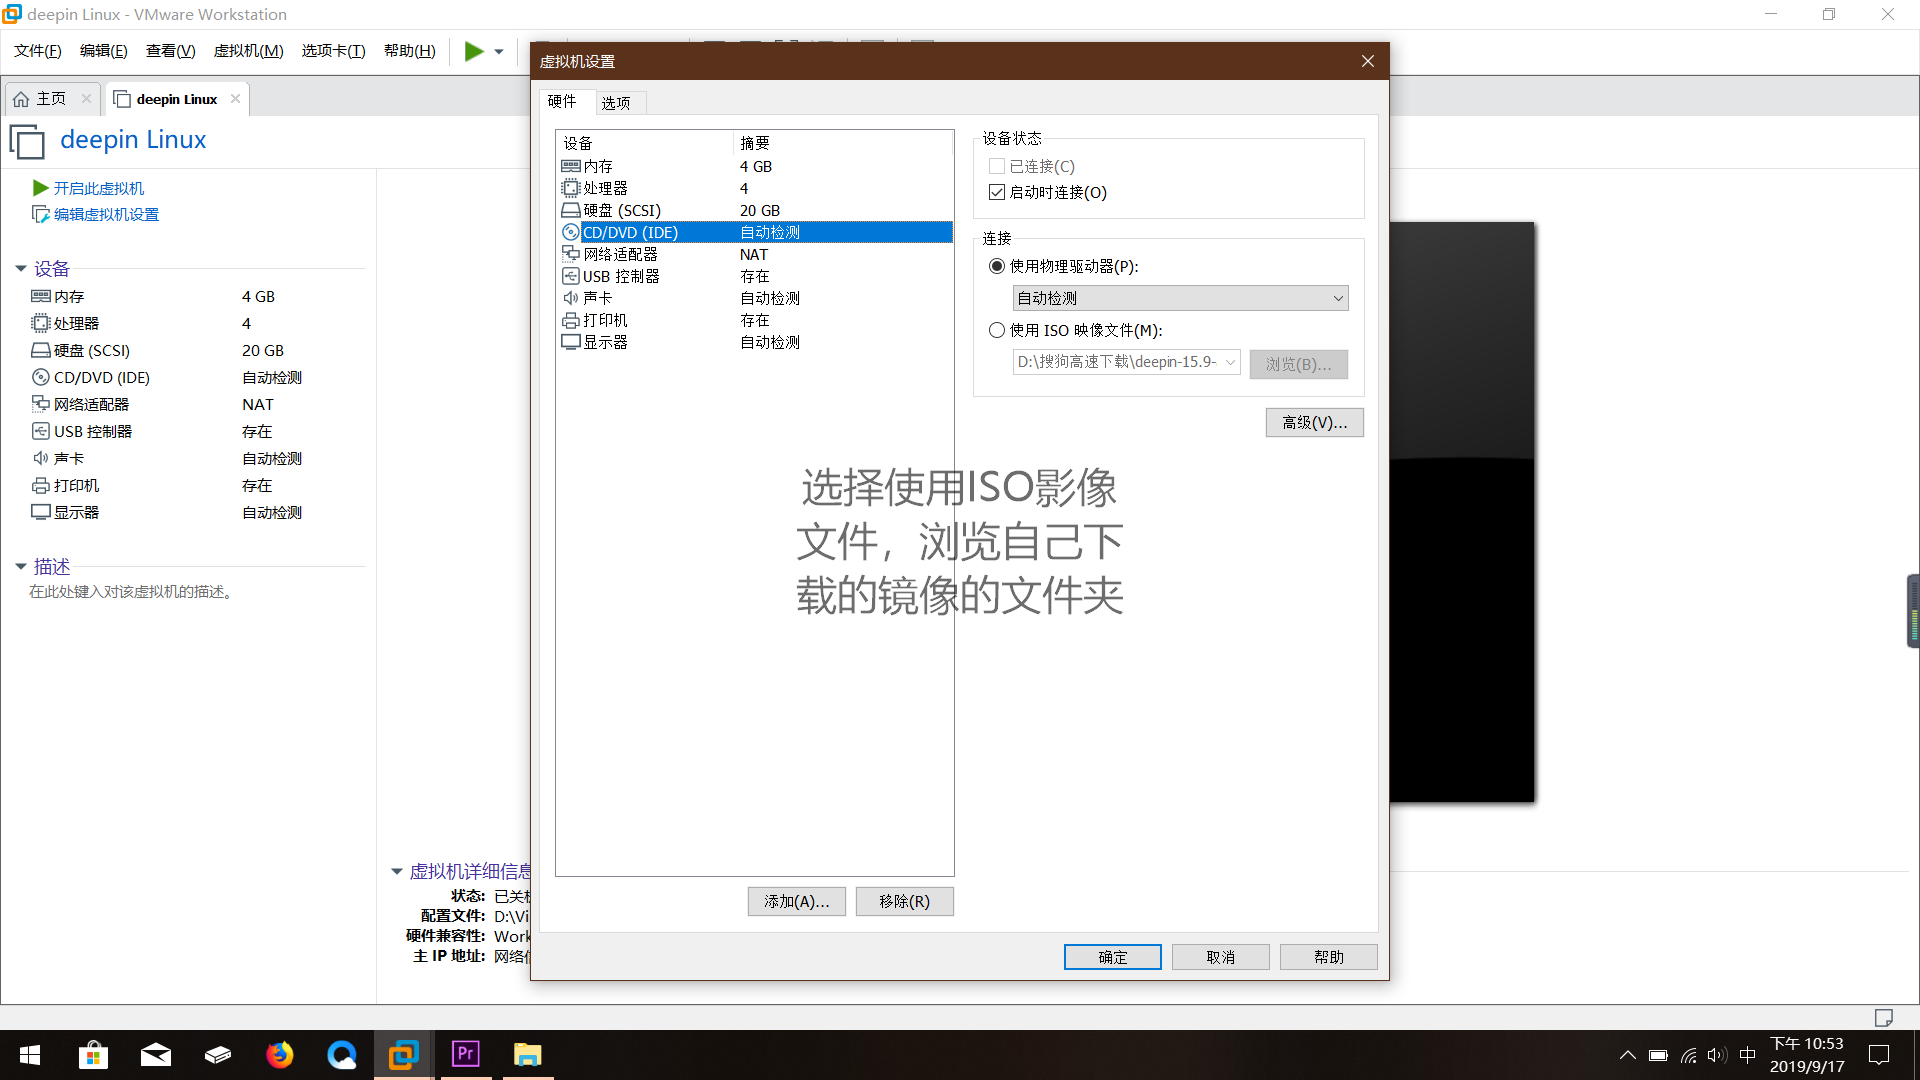Open the Mail app from taskbar
The width and height of the screenshot is (1920, 1080).
pos(156,1055)
